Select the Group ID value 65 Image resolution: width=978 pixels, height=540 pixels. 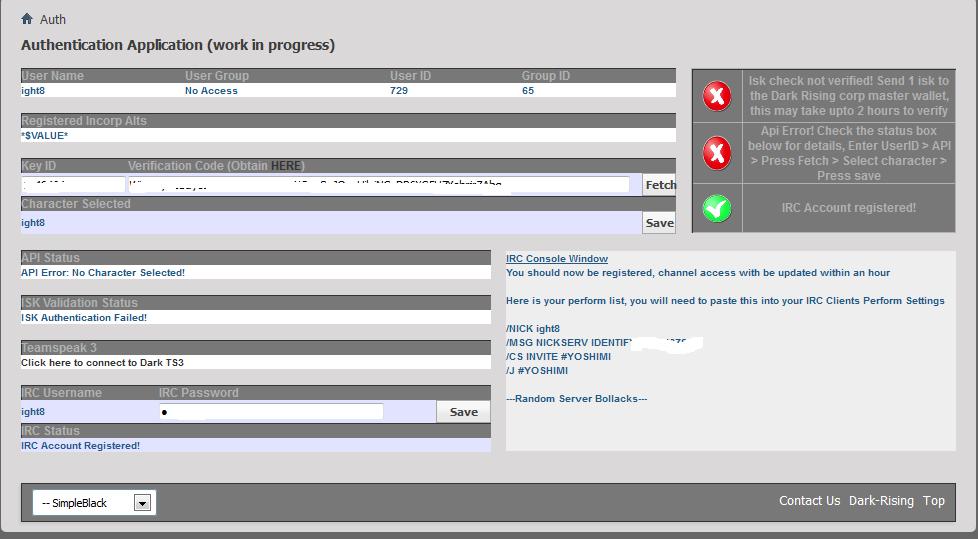coord(528,90)
